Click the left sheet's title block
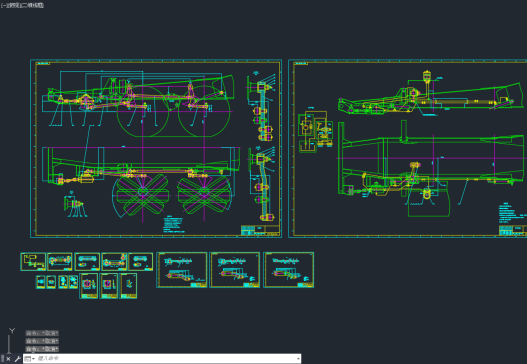 (x=260, y=230)
